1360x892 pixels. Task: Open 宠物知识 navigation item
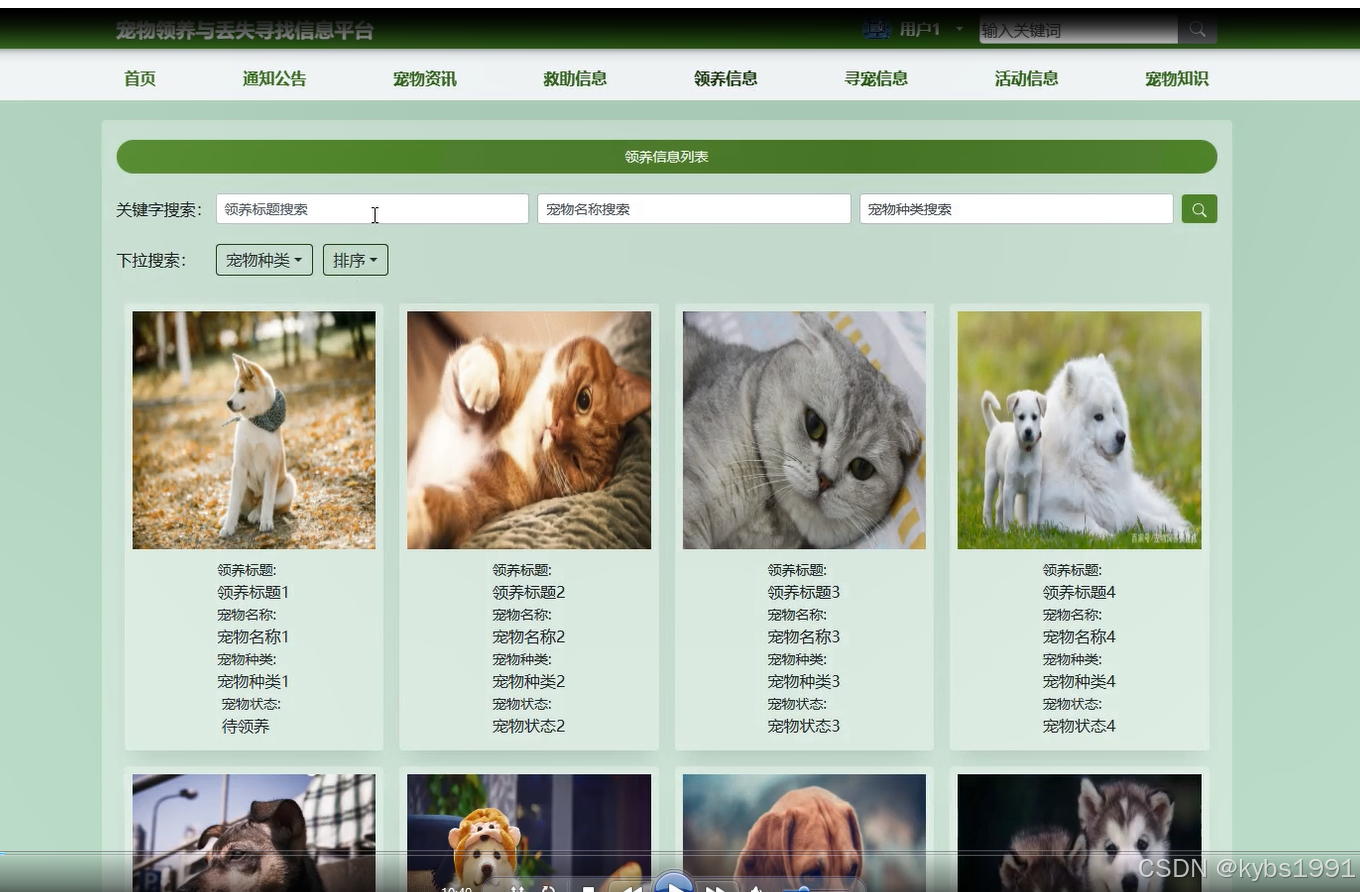pos(1177,79)
